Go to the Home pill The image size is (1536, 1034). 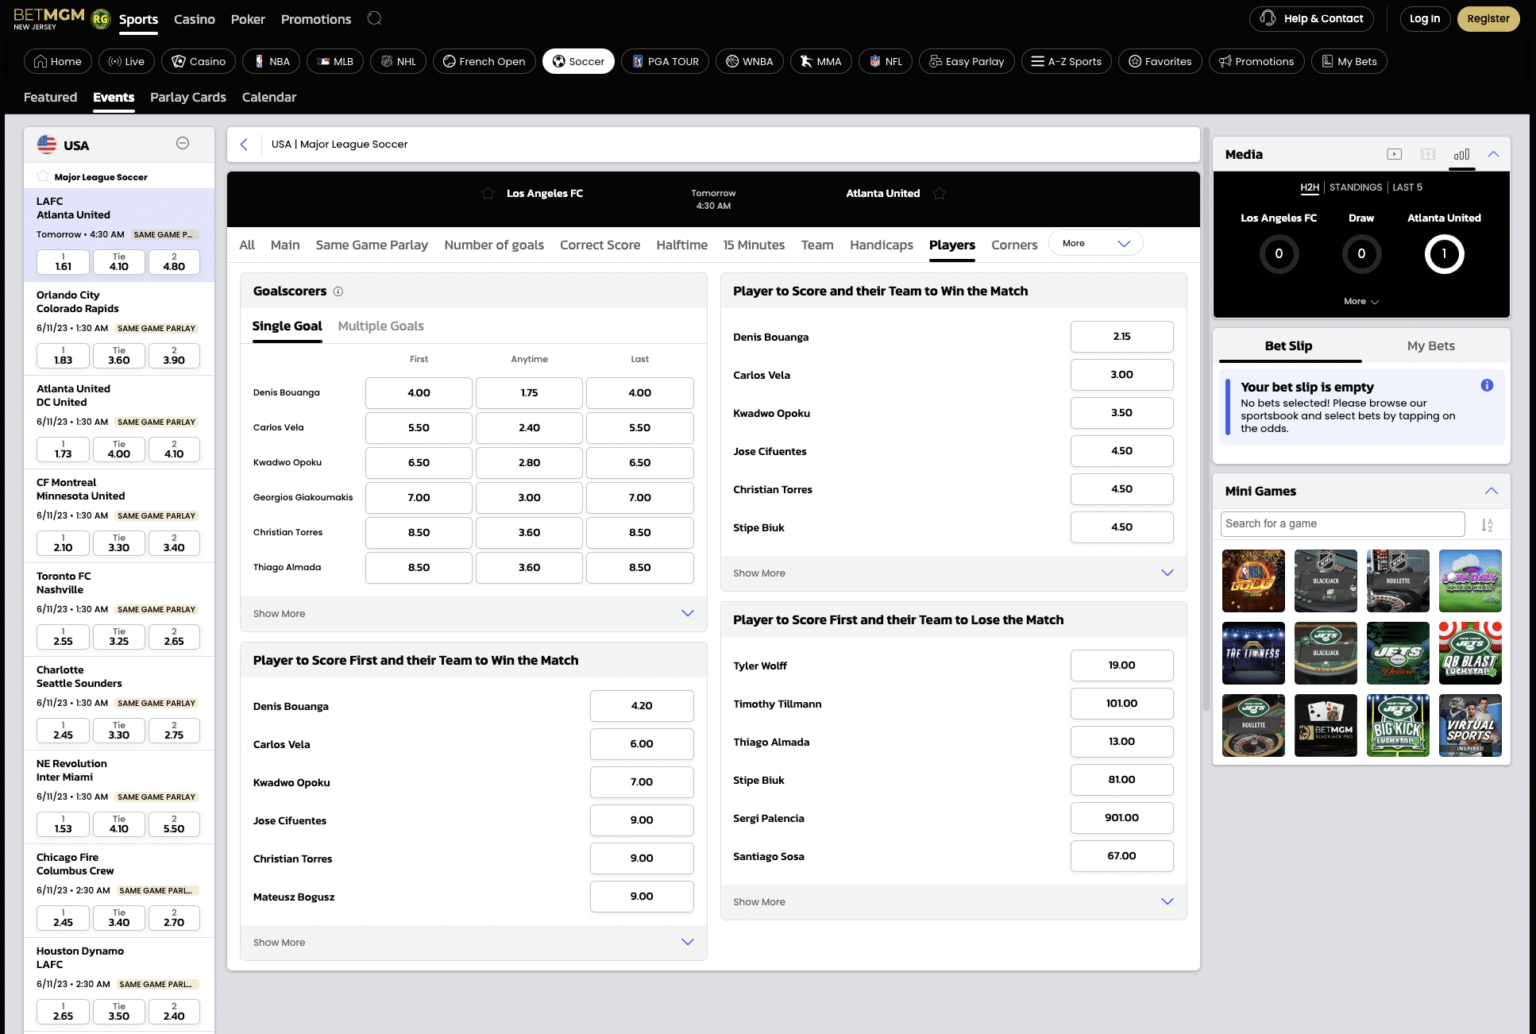[58, 61]
